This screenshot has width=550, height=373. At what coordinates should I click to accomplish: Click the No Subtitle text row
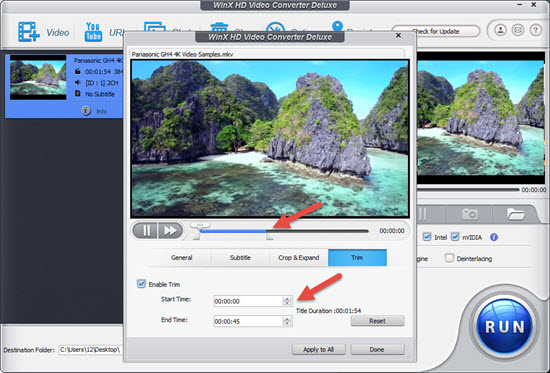tap(100, 94)
